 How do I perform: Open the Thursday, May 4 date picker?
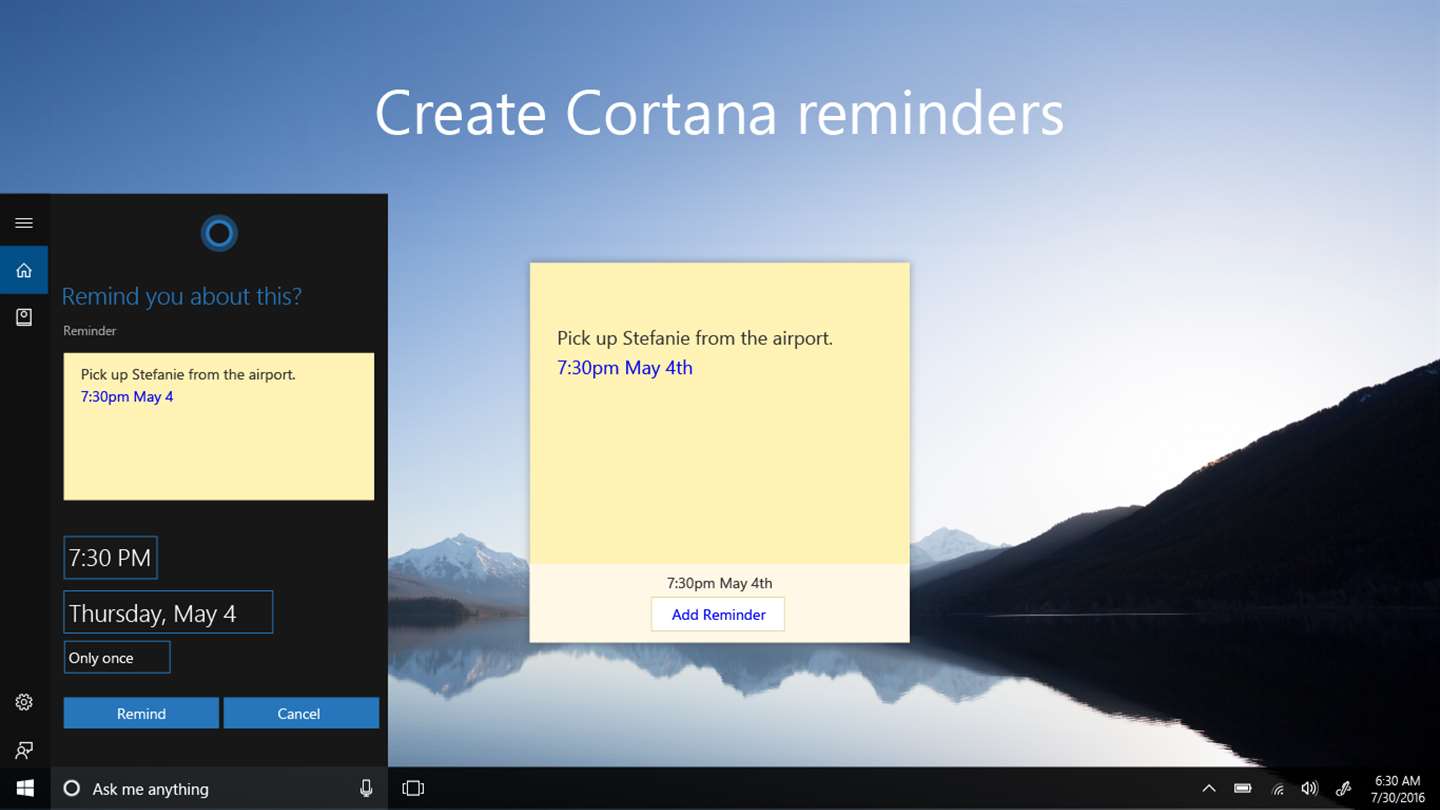coord(168,612)
